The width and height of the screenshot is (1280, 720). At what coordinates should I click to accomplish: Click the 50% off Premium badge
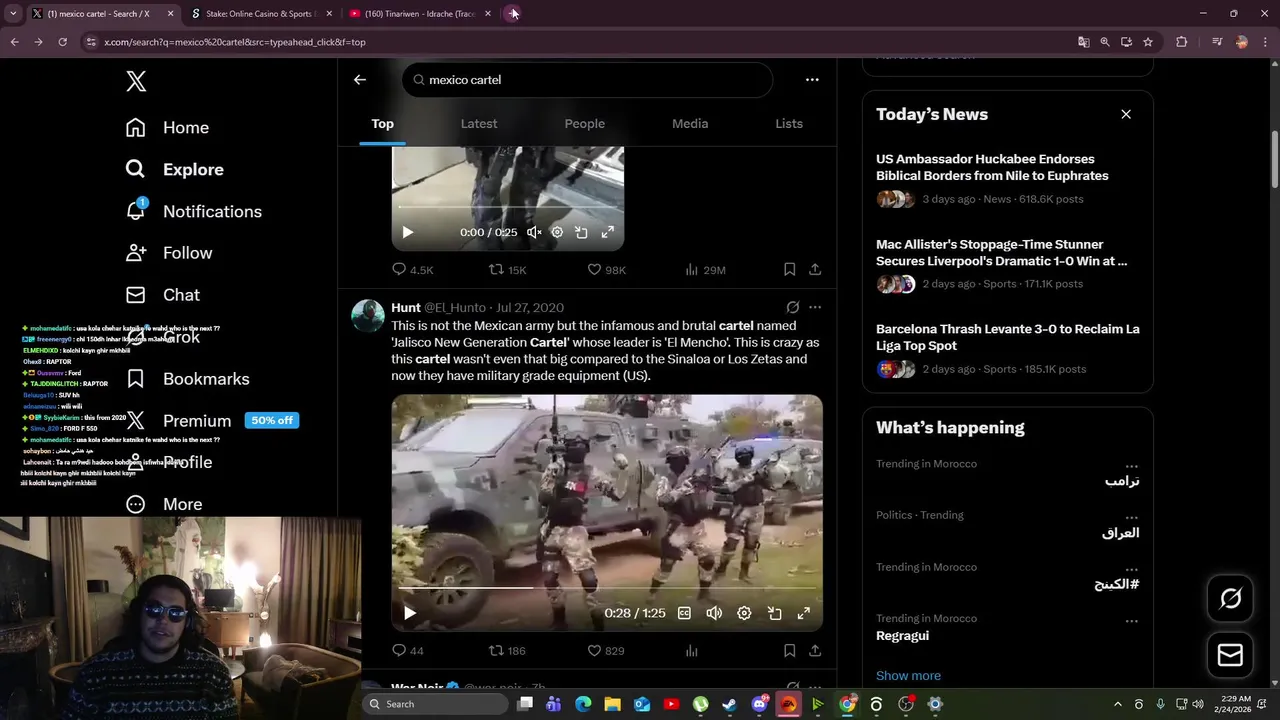[x=272, y=420]
